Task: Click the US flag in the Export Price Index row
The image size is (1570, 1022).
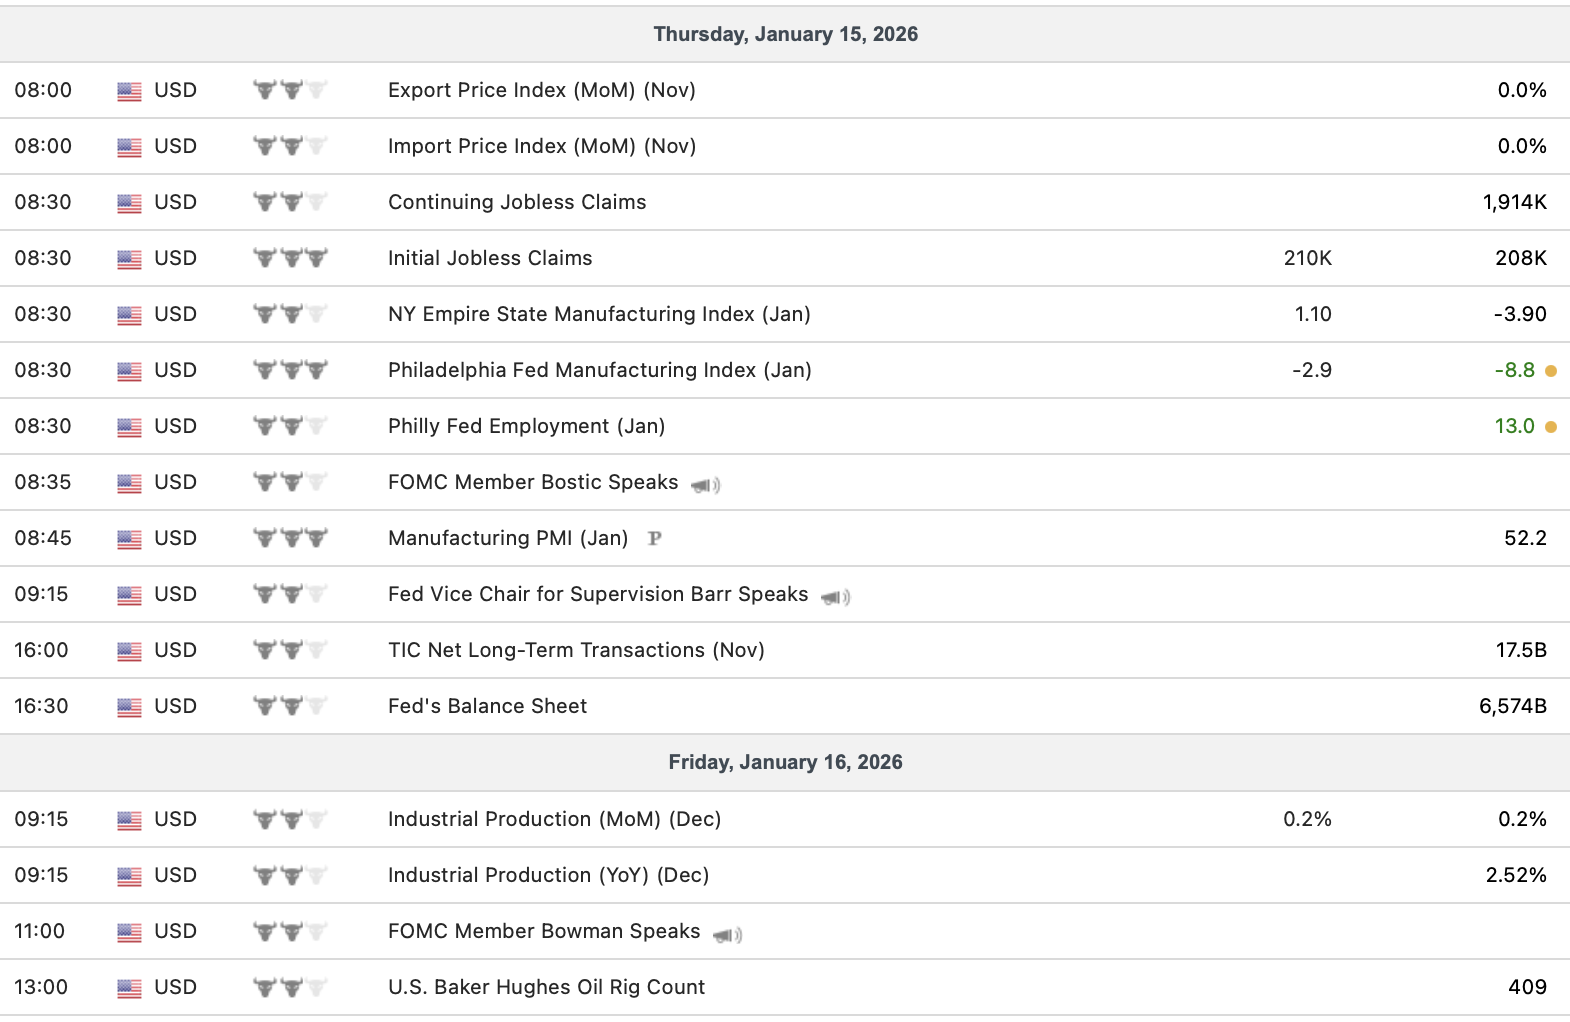Action: tap(129, 91)
